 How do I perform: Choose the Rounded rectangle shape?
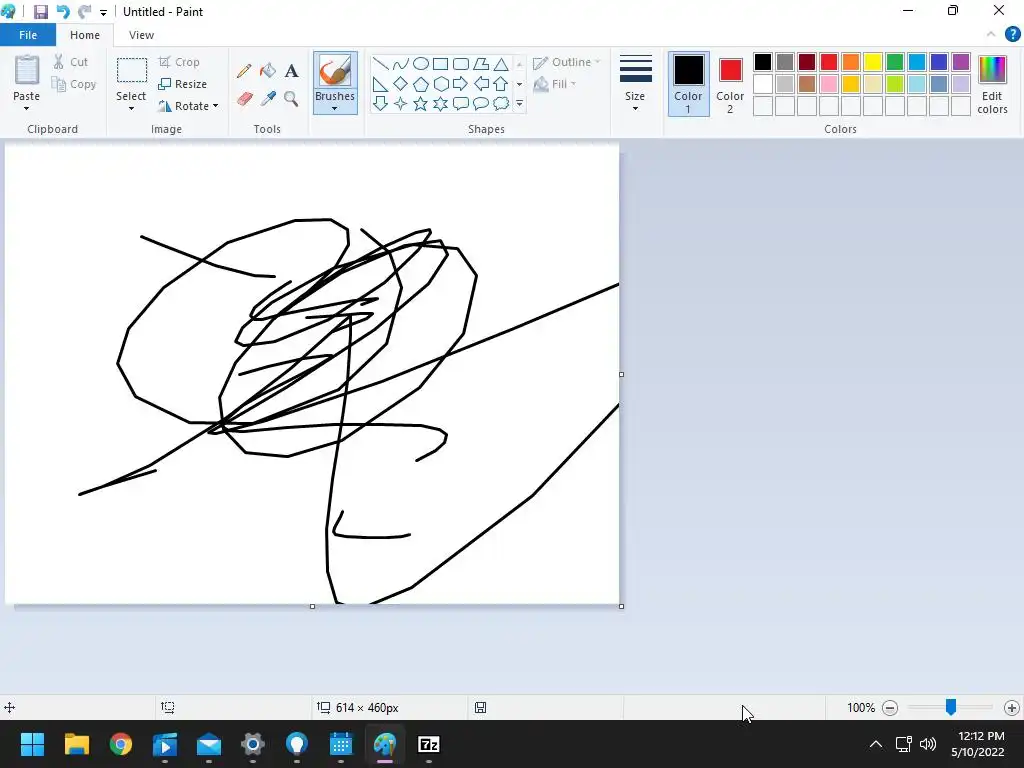pyautogui.click(x=461, y=63)
